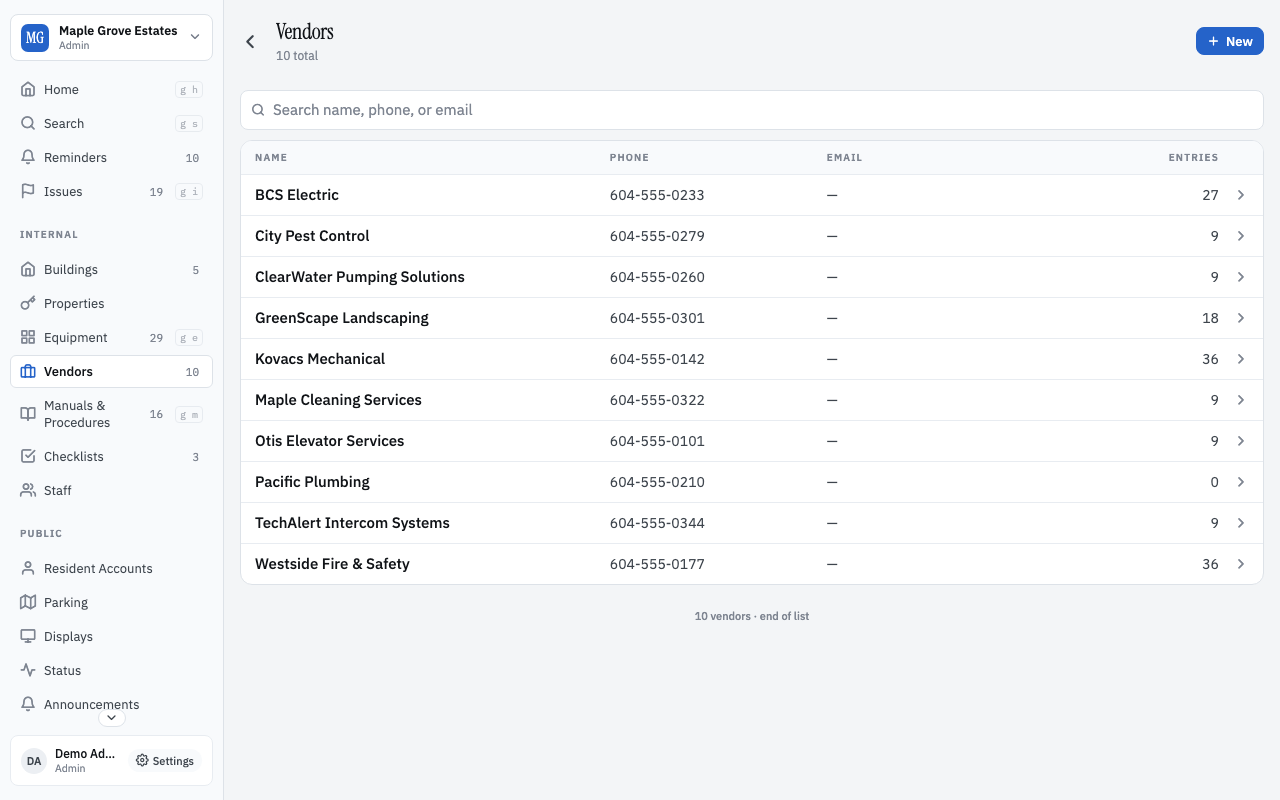Open Checklists section
Image resolution: width=1280 pixels, height=800 pixels.
click(111, 456)
